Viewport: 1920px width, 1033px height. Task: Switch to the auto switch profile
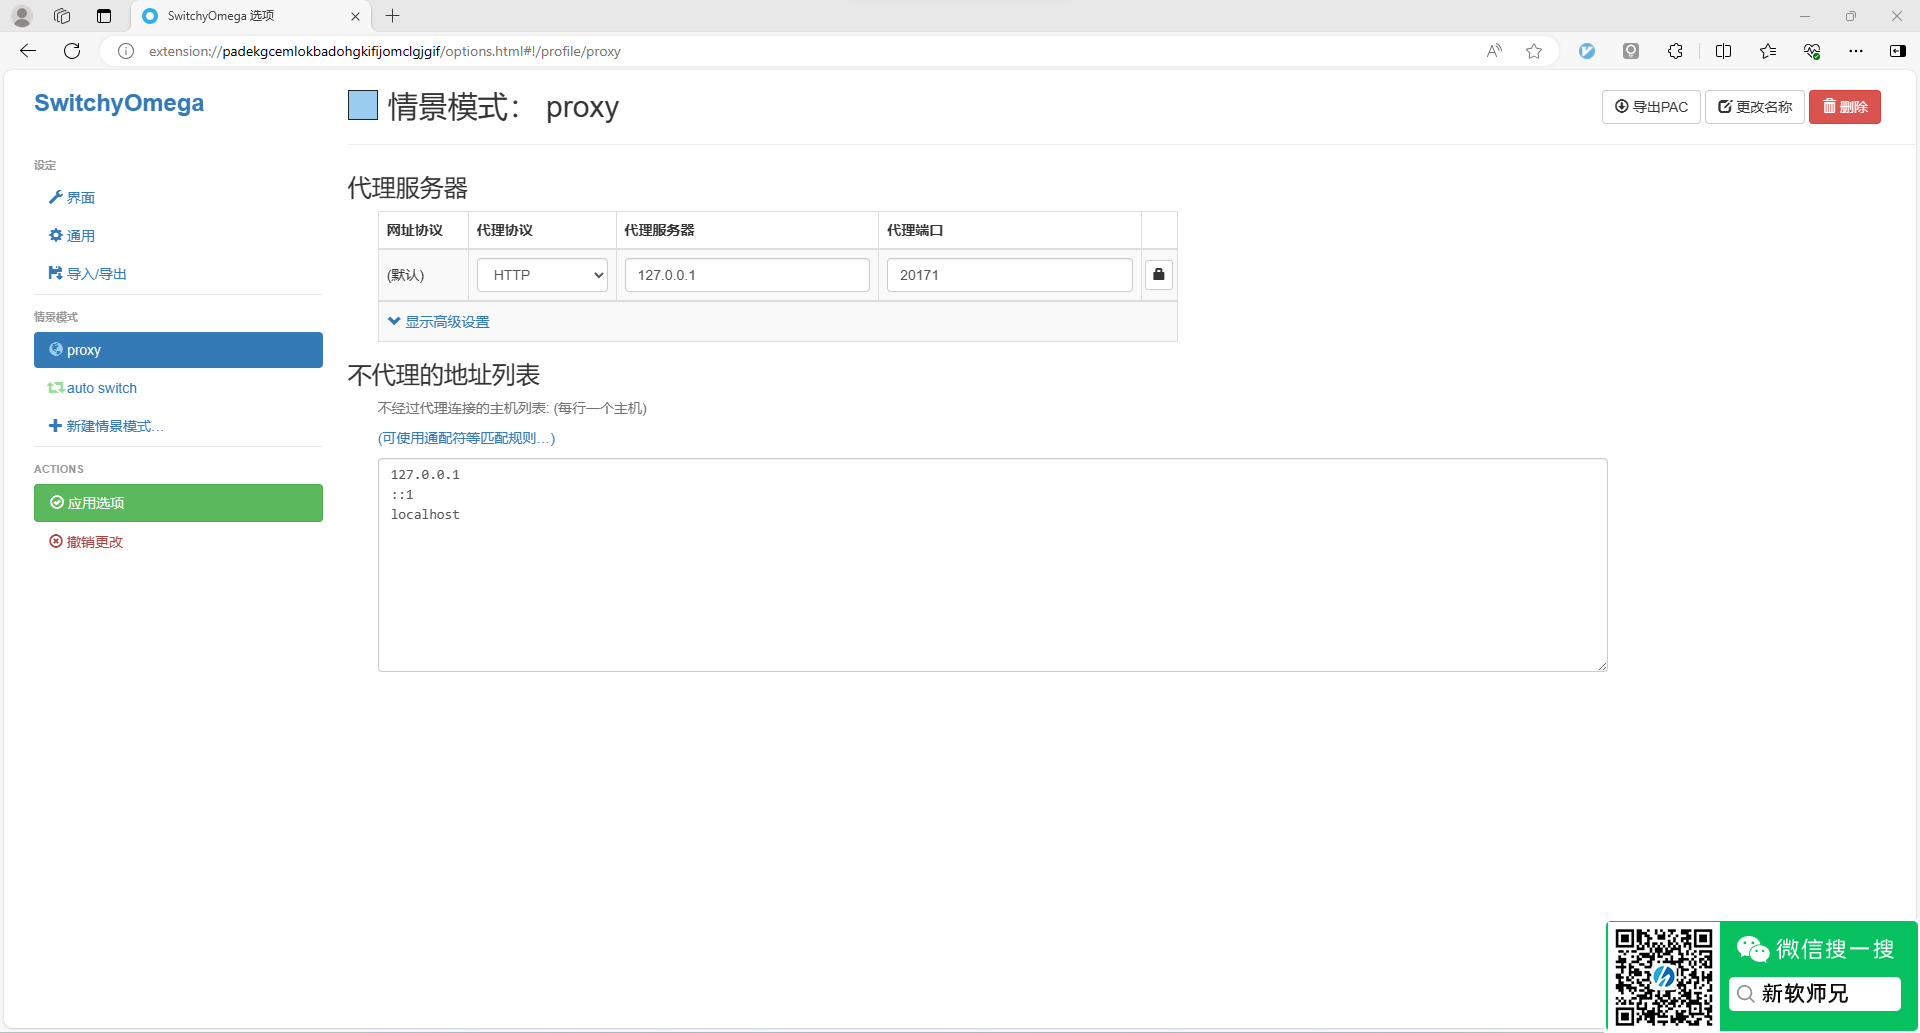[101, 387]
